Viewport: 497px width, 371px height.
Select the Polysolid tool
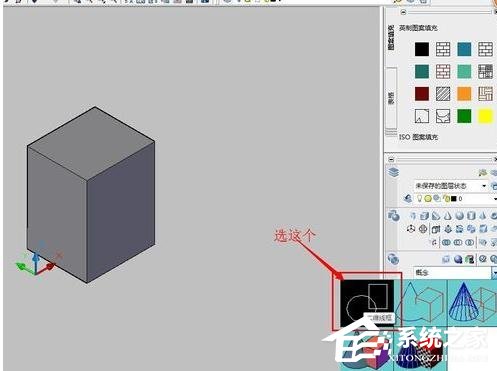pyautogui.click(x=413, y=216)
